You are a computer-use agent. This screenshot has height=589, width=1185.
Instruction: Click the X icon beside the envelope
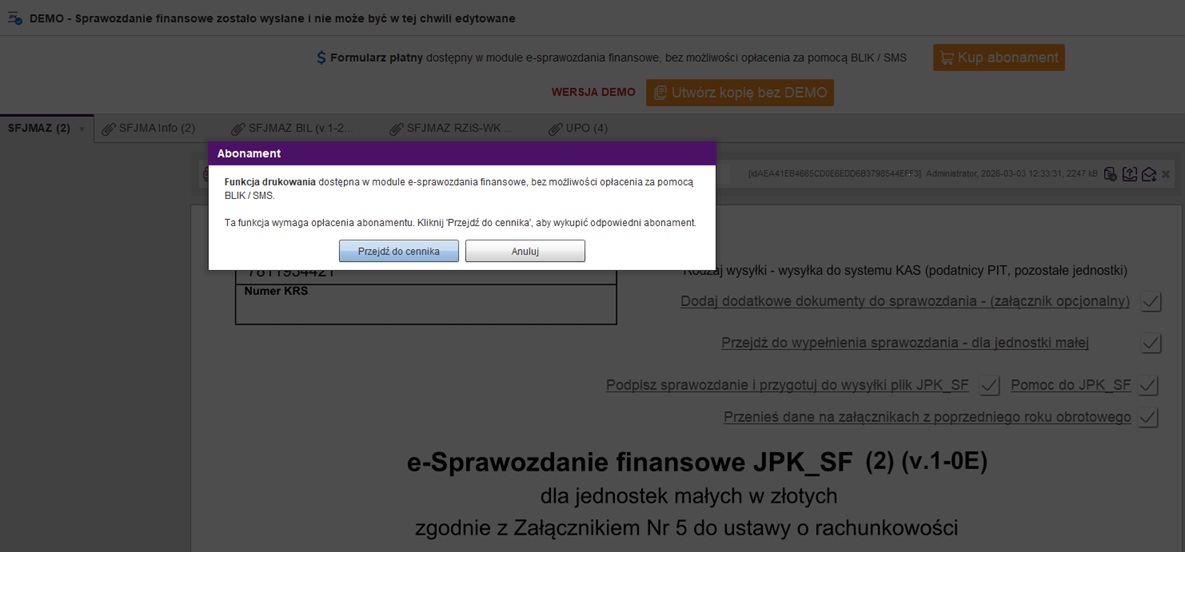[1166, 175]
